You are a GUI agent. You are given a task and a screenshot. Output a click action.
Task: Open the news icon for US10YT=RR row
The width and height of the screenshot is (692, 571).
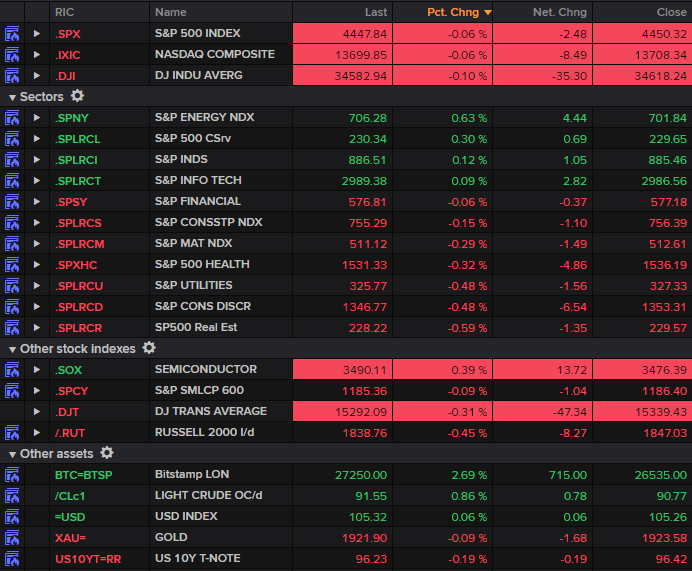pyautogui.click(x=12, y=559)
